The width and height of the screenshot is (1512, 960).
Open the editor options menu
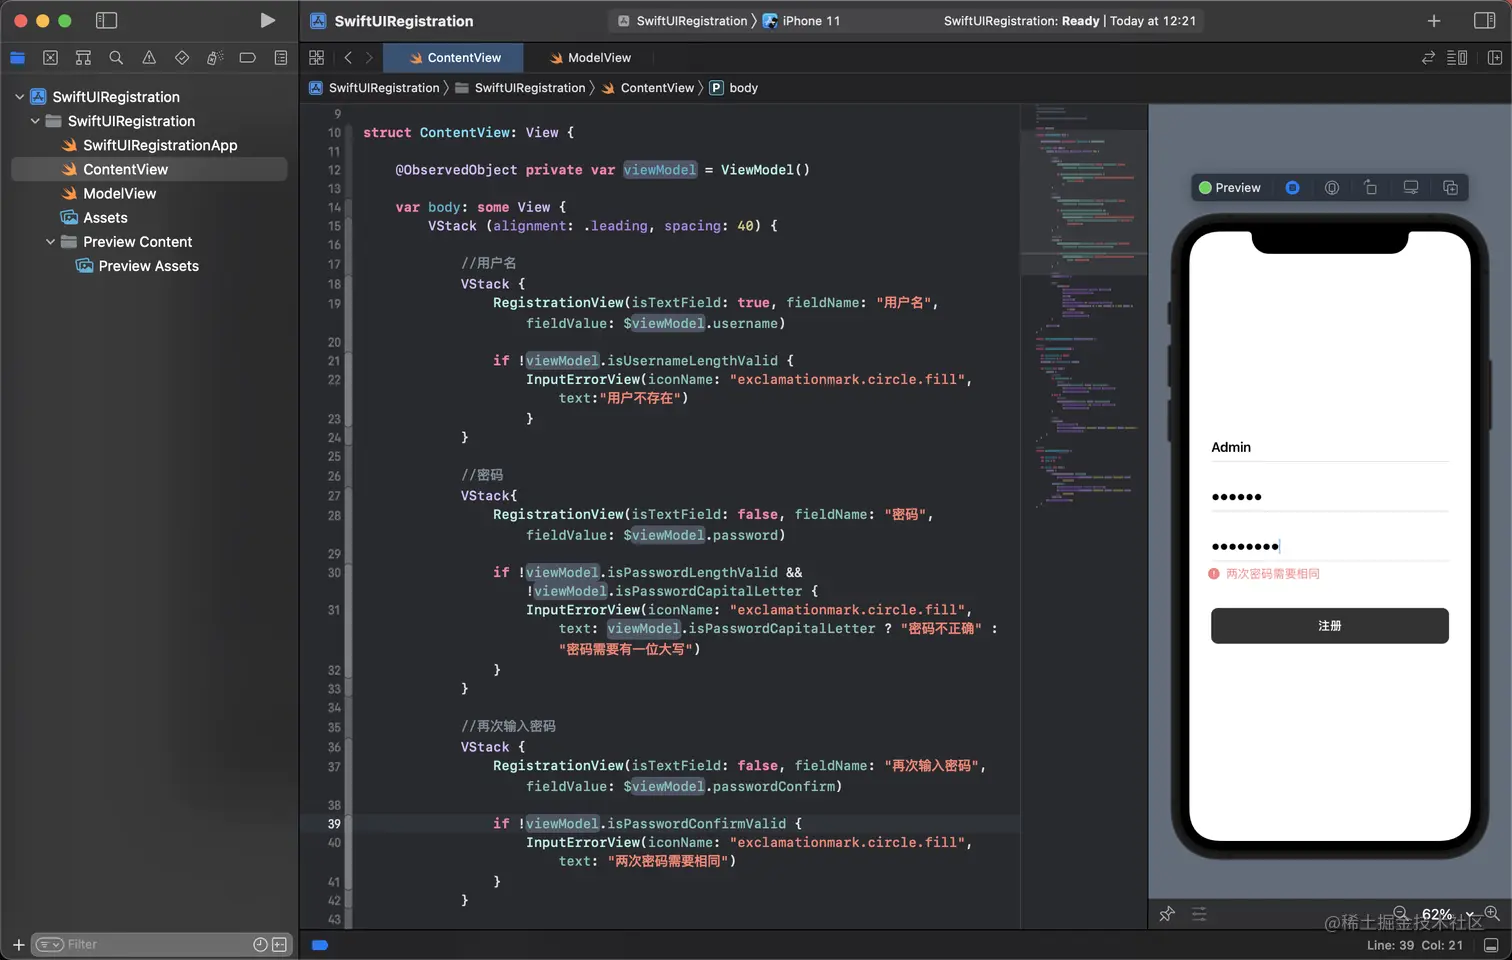(x=1457, y=58)
